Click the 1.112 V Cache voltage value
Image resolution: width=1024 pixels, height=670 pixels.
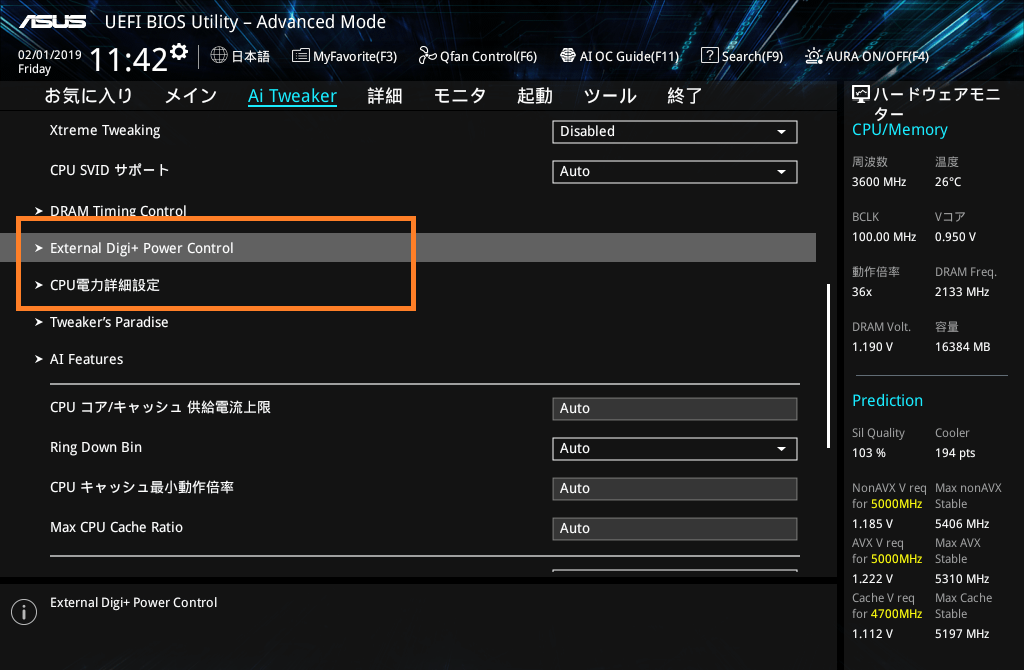point(872,633)
